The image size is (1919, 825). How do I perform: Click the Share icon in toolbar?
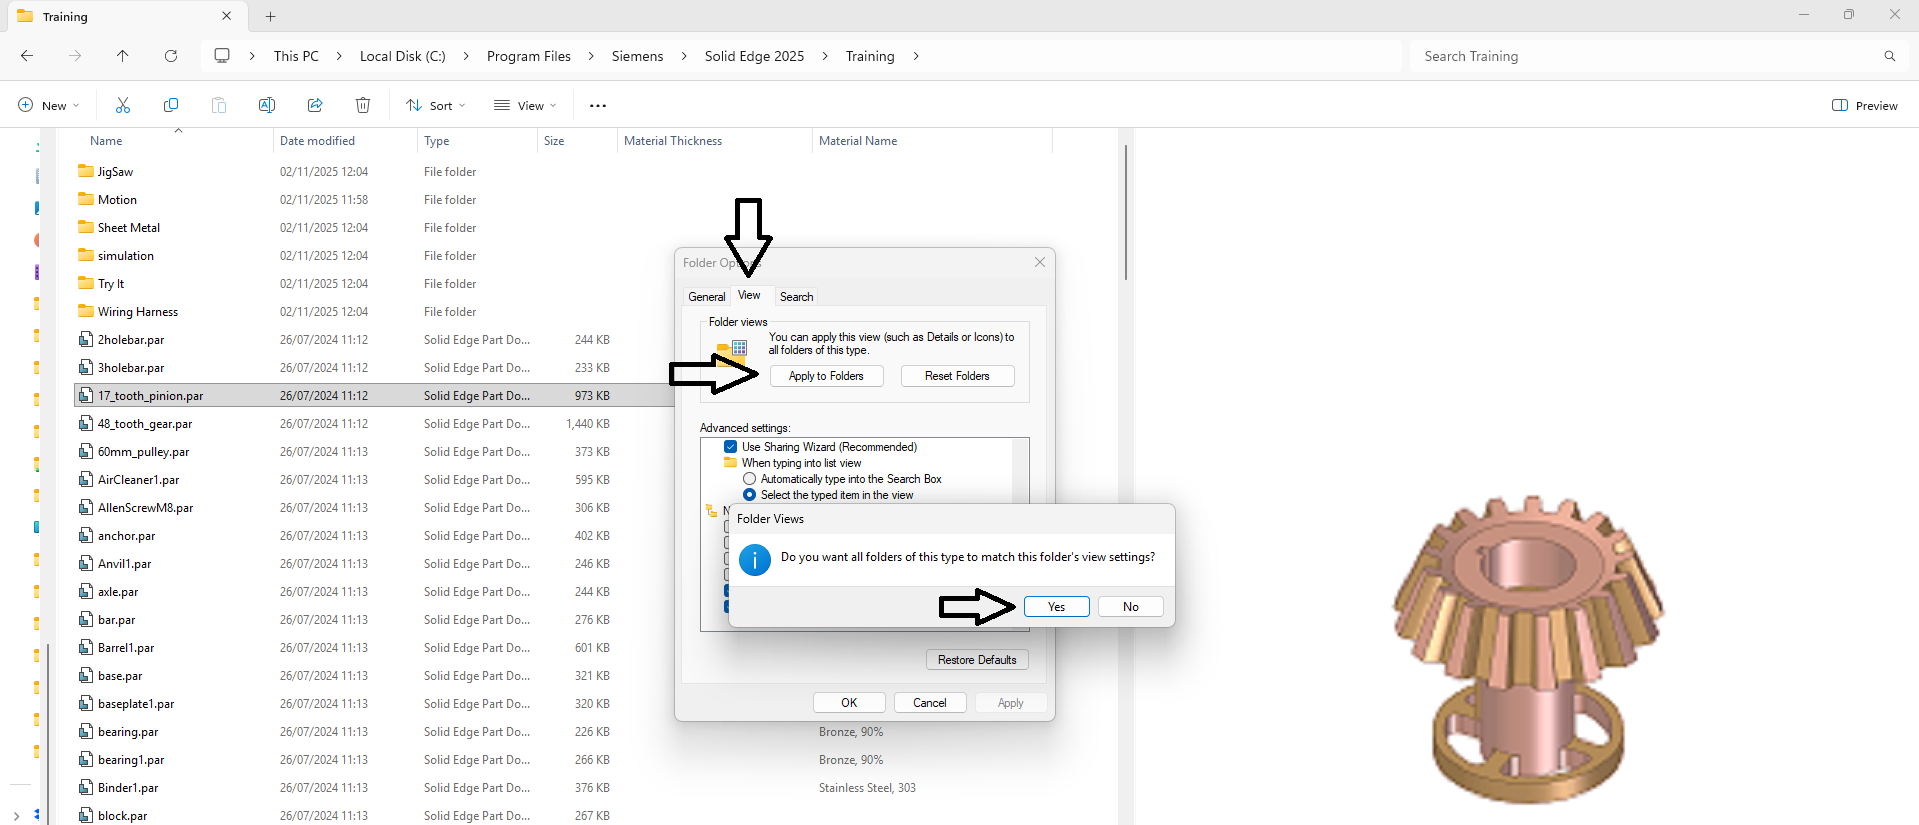315,105
